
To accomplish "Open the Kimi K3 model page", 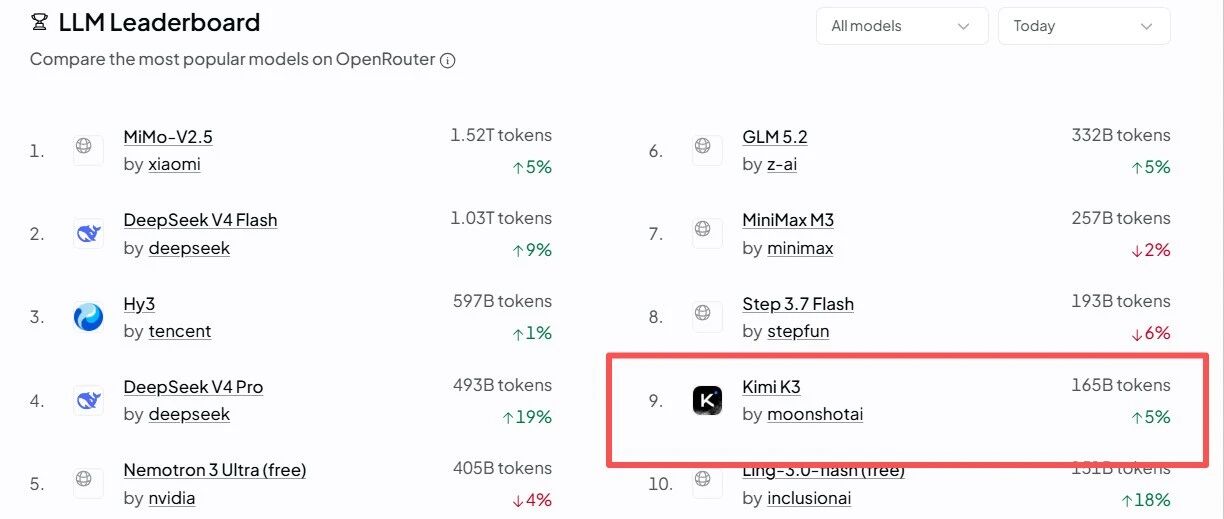I will point(771,387).
